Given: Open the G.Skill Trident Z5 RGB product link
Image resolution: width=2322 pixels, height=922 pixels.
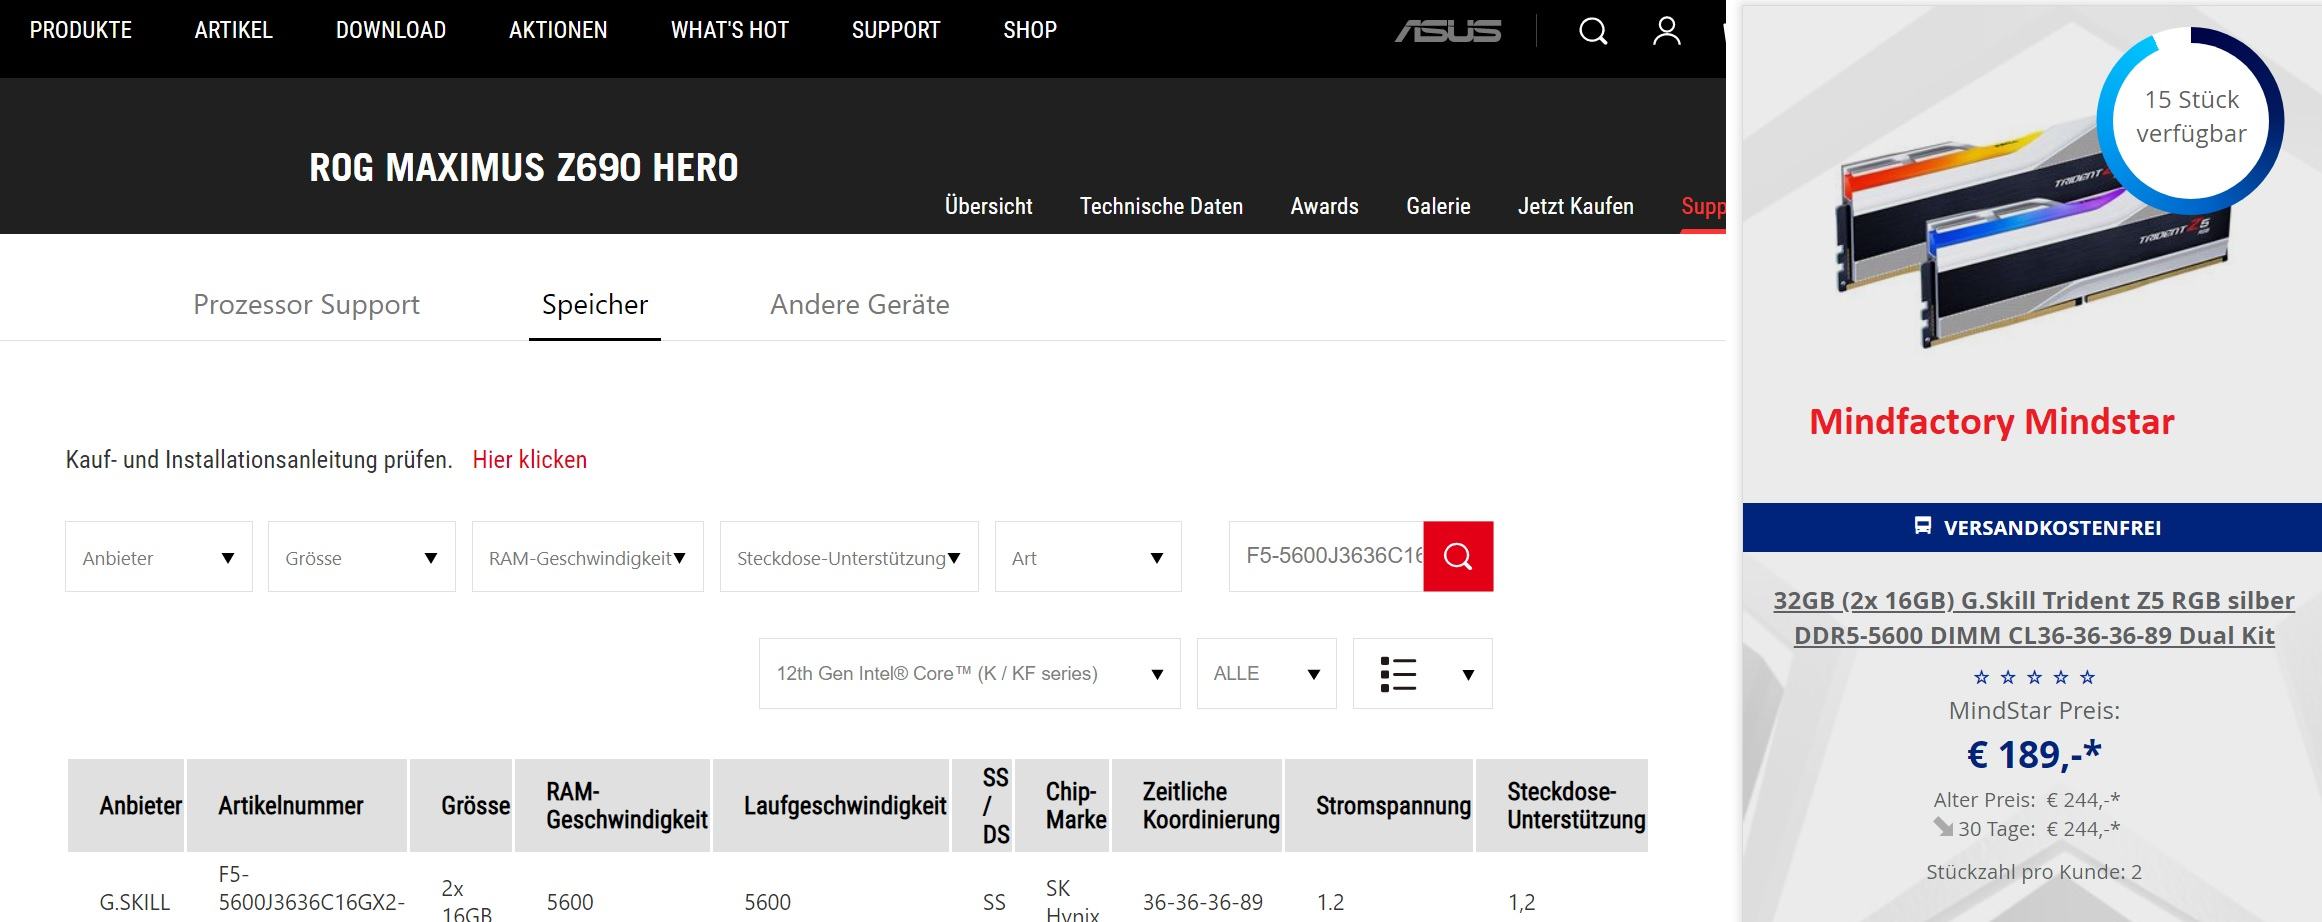Looking at the screenshot, I should pos(2034,618).
